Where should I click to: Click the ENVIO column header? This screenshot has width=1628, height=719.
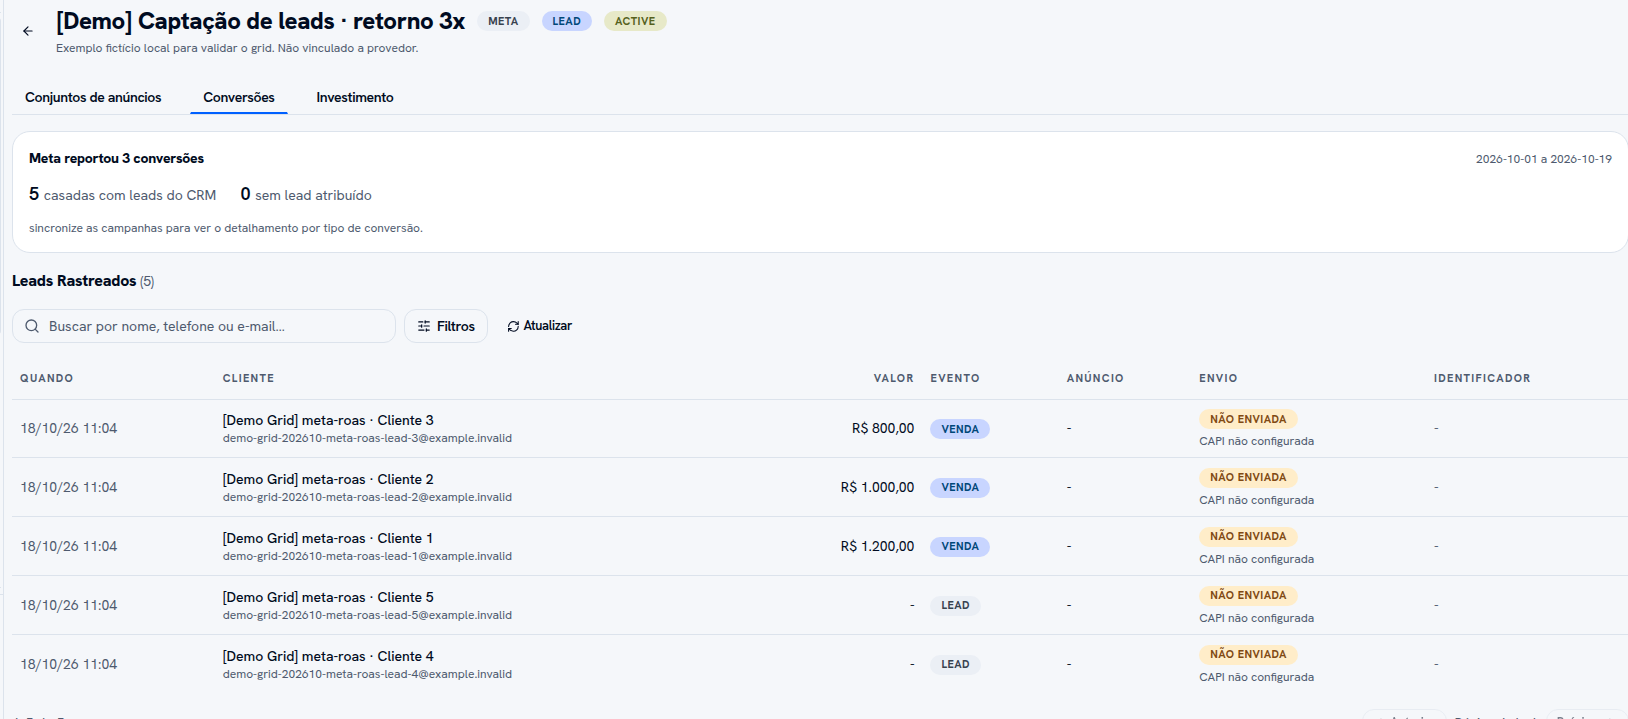(x=1218, y=378)
